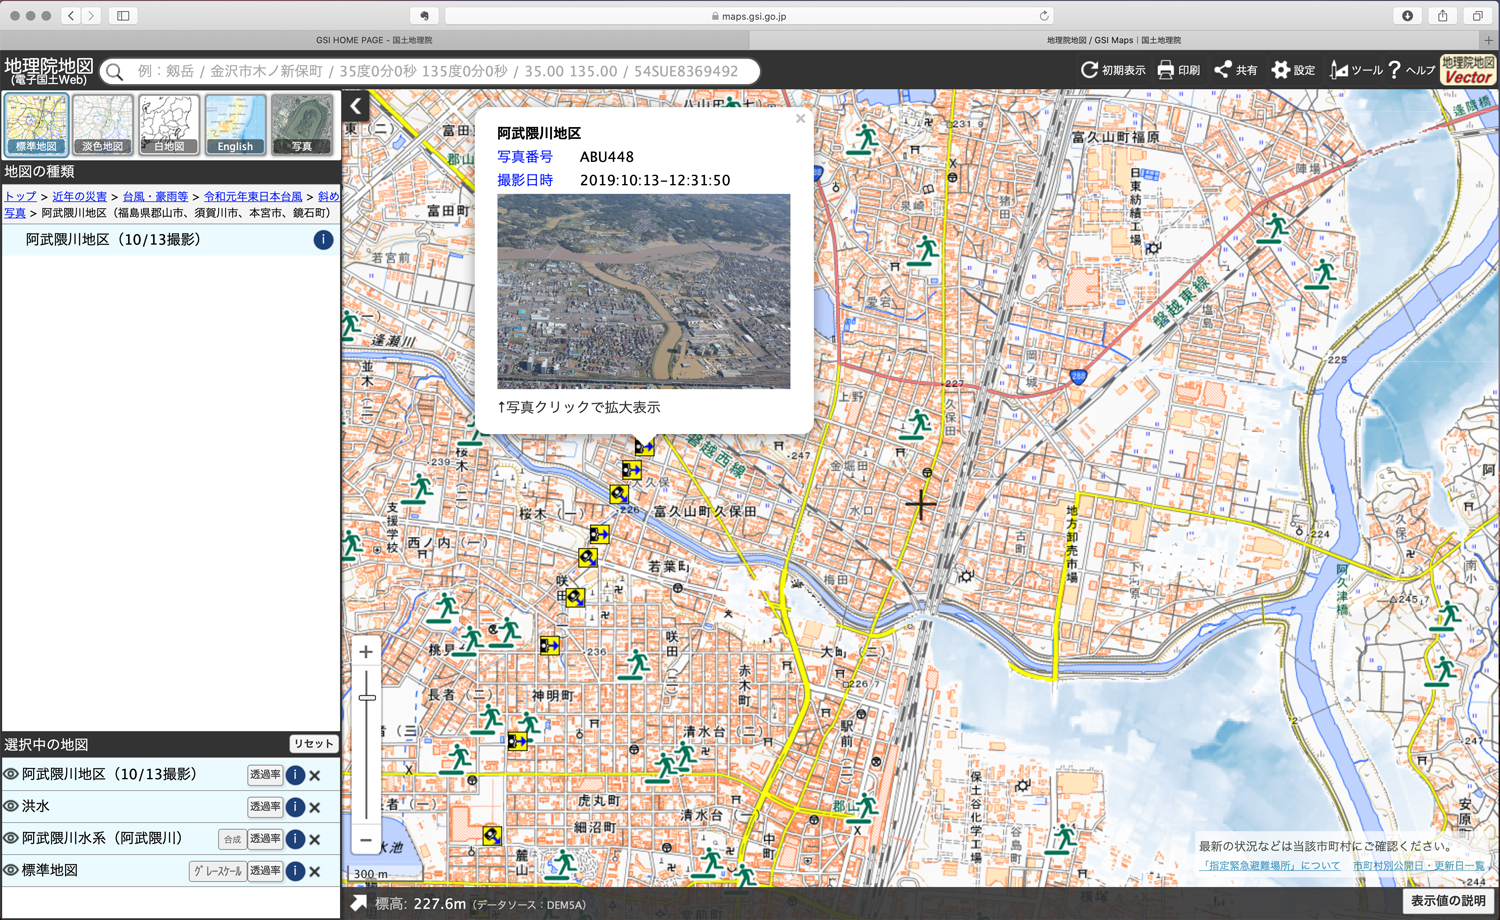Open 透過率 for the 洪水 layer
This screenshot has height=920, width=1500.
(x=265, y=807)
